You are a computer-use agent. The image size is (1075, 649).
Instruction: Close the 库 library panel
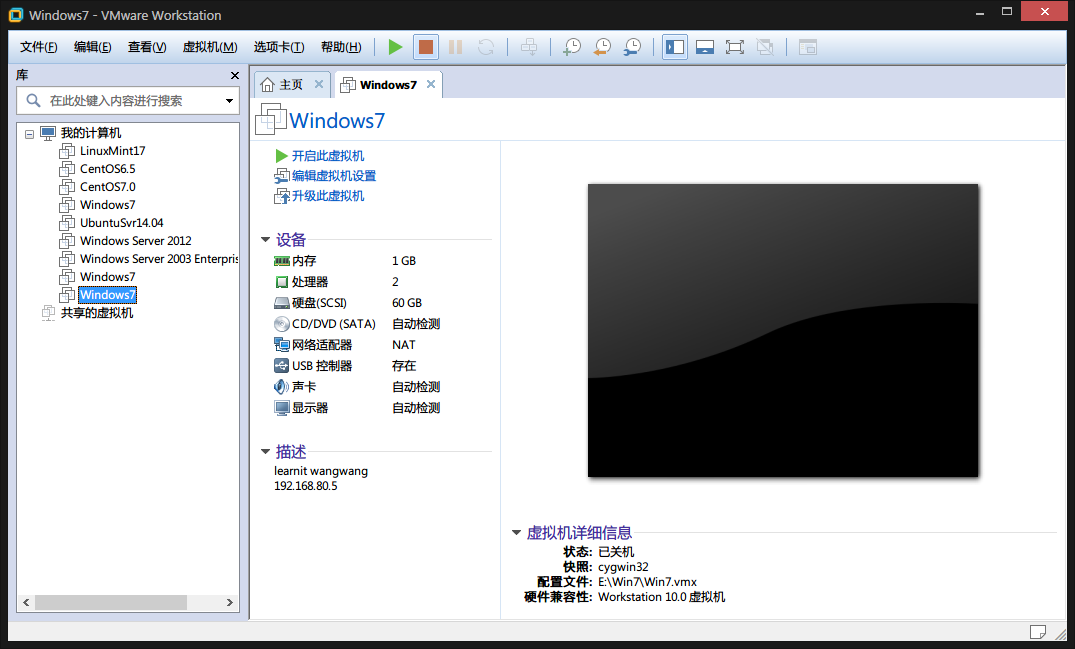[234, 75]
